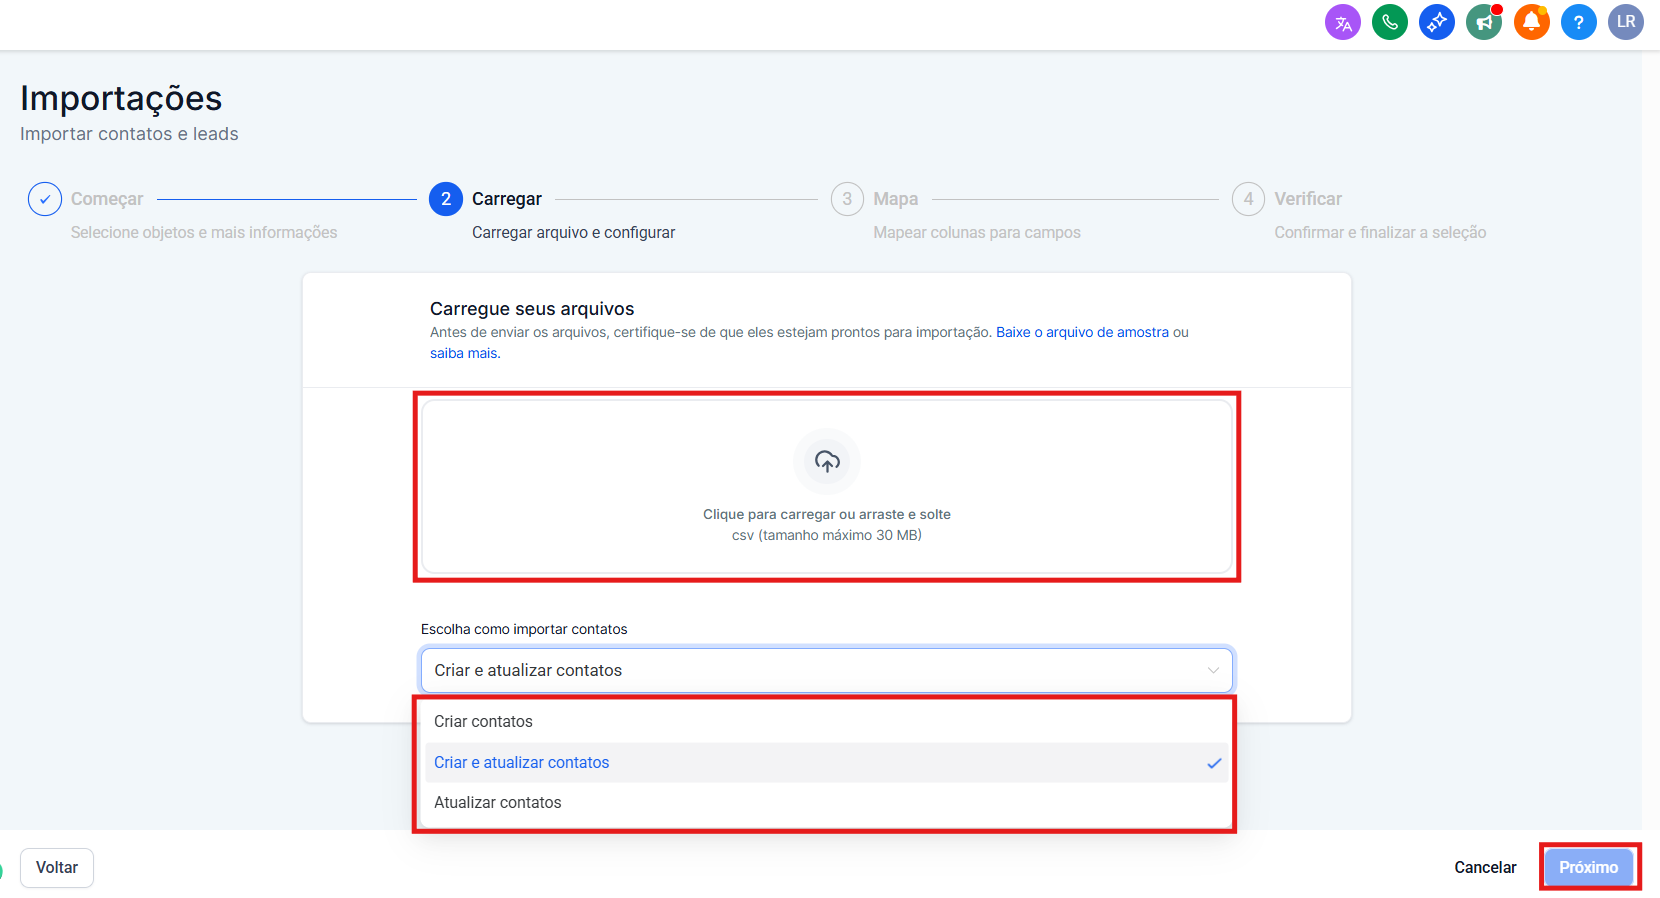1660x898 pixels.
Task: Select the 'Criar contatos' option
Action: 483,722
